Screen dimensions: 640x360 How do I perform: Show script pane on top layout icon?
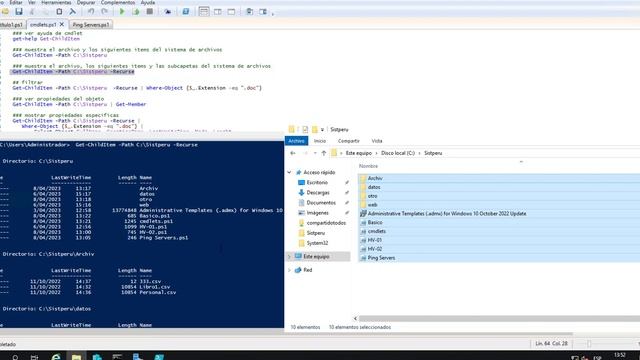[x=204, y=11]
